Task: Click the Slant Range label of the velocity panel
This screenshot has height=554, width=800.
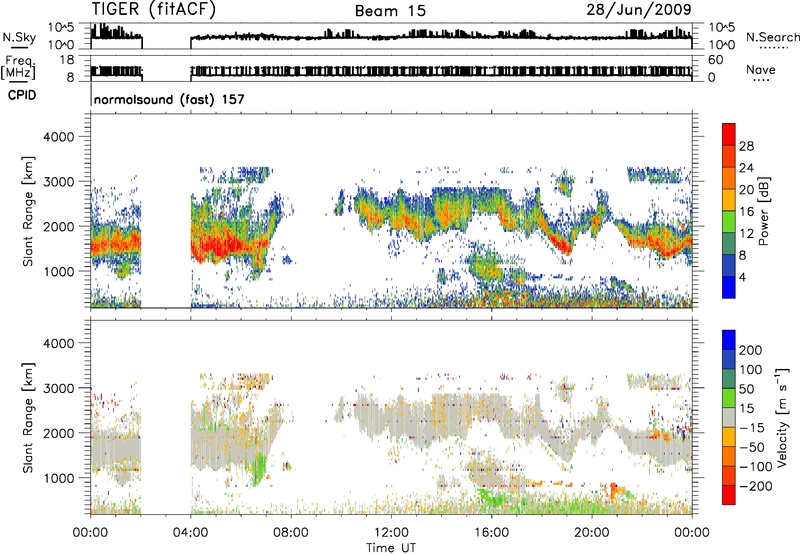Action: click(x=28, y=417)
